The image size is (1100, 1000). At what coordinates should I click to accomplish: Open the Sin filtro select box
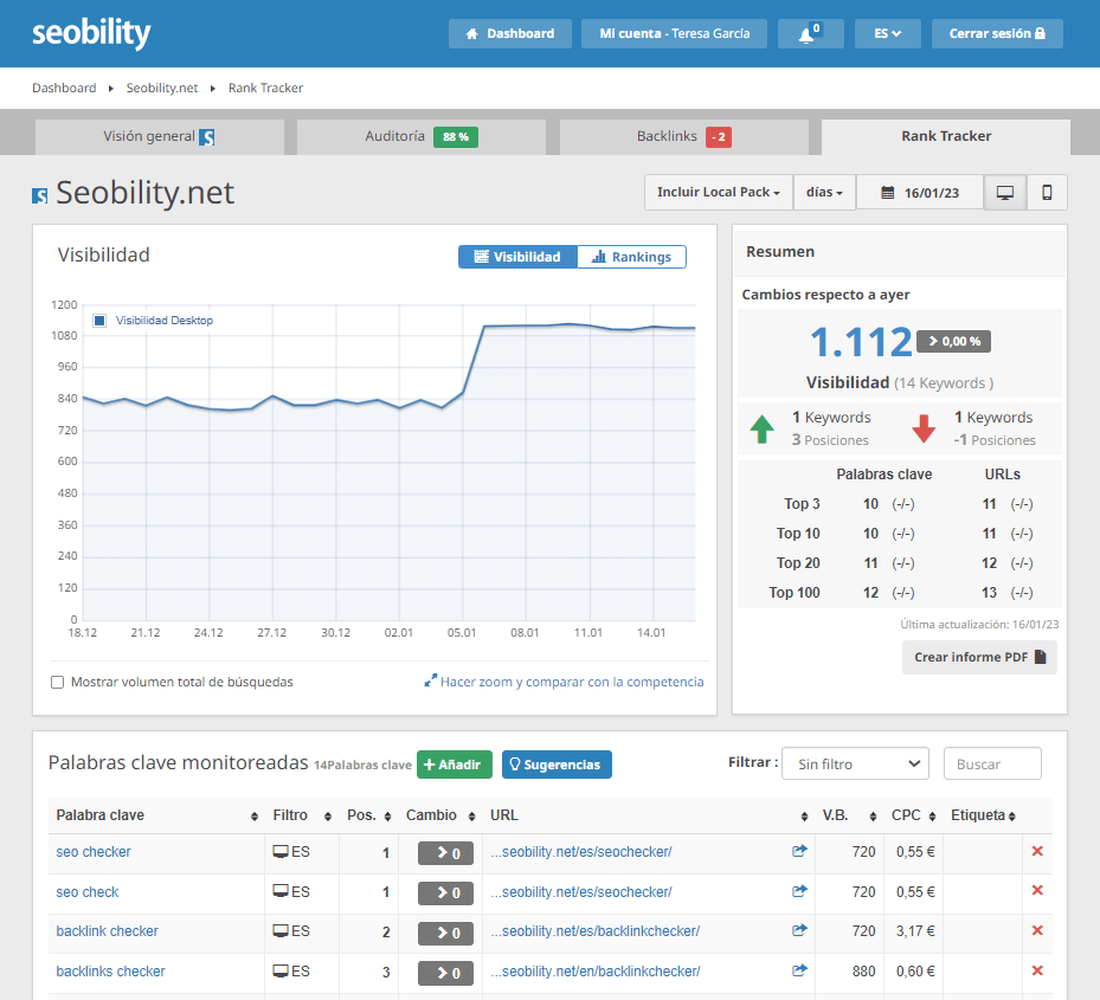(855, 764)
